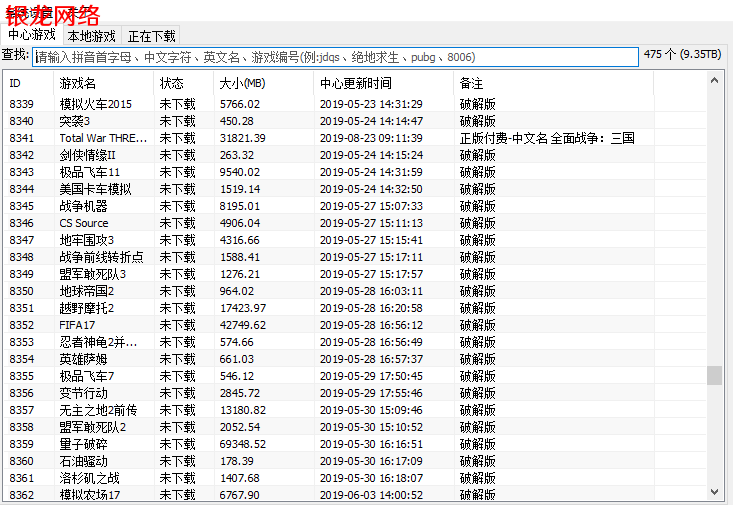Click the vertical scrollbar thumb
This screenshot has height=505, width=733.
pyautogui.click(x=714, y=375)
